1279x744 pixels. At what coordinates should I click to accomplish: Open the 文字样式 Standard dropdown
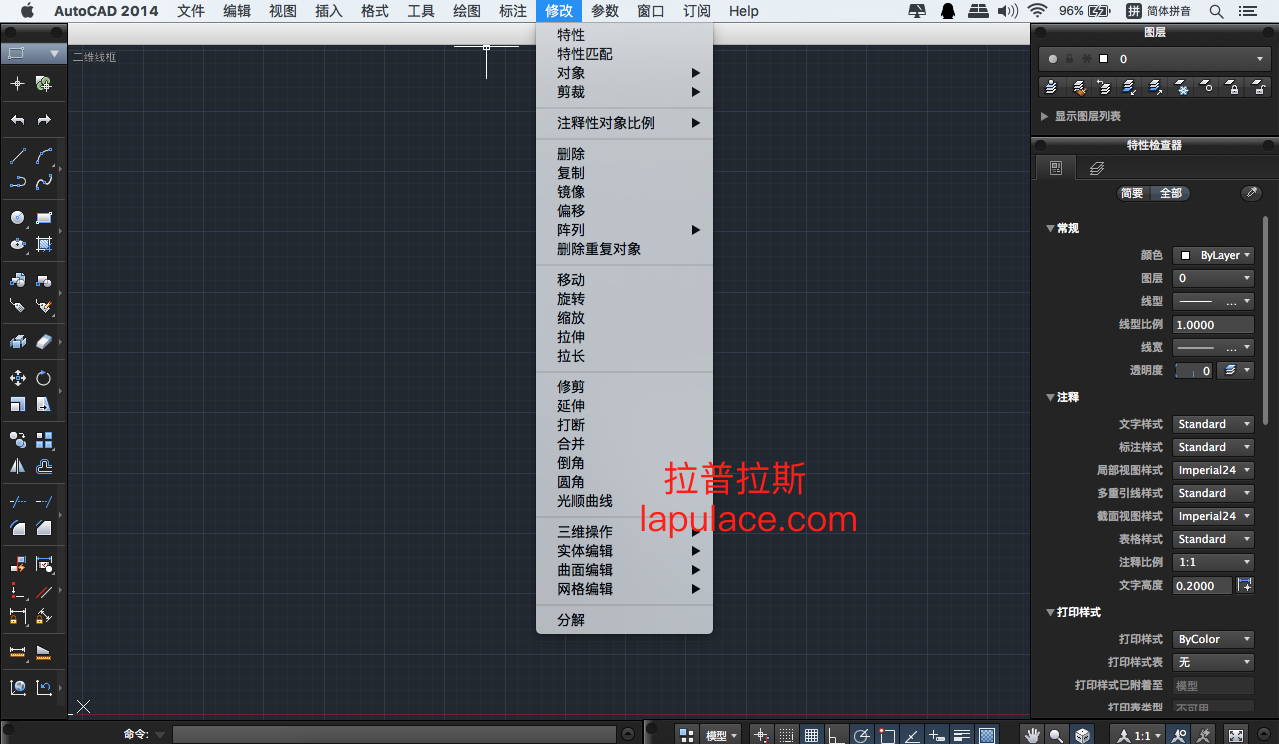click(1212, 423)
